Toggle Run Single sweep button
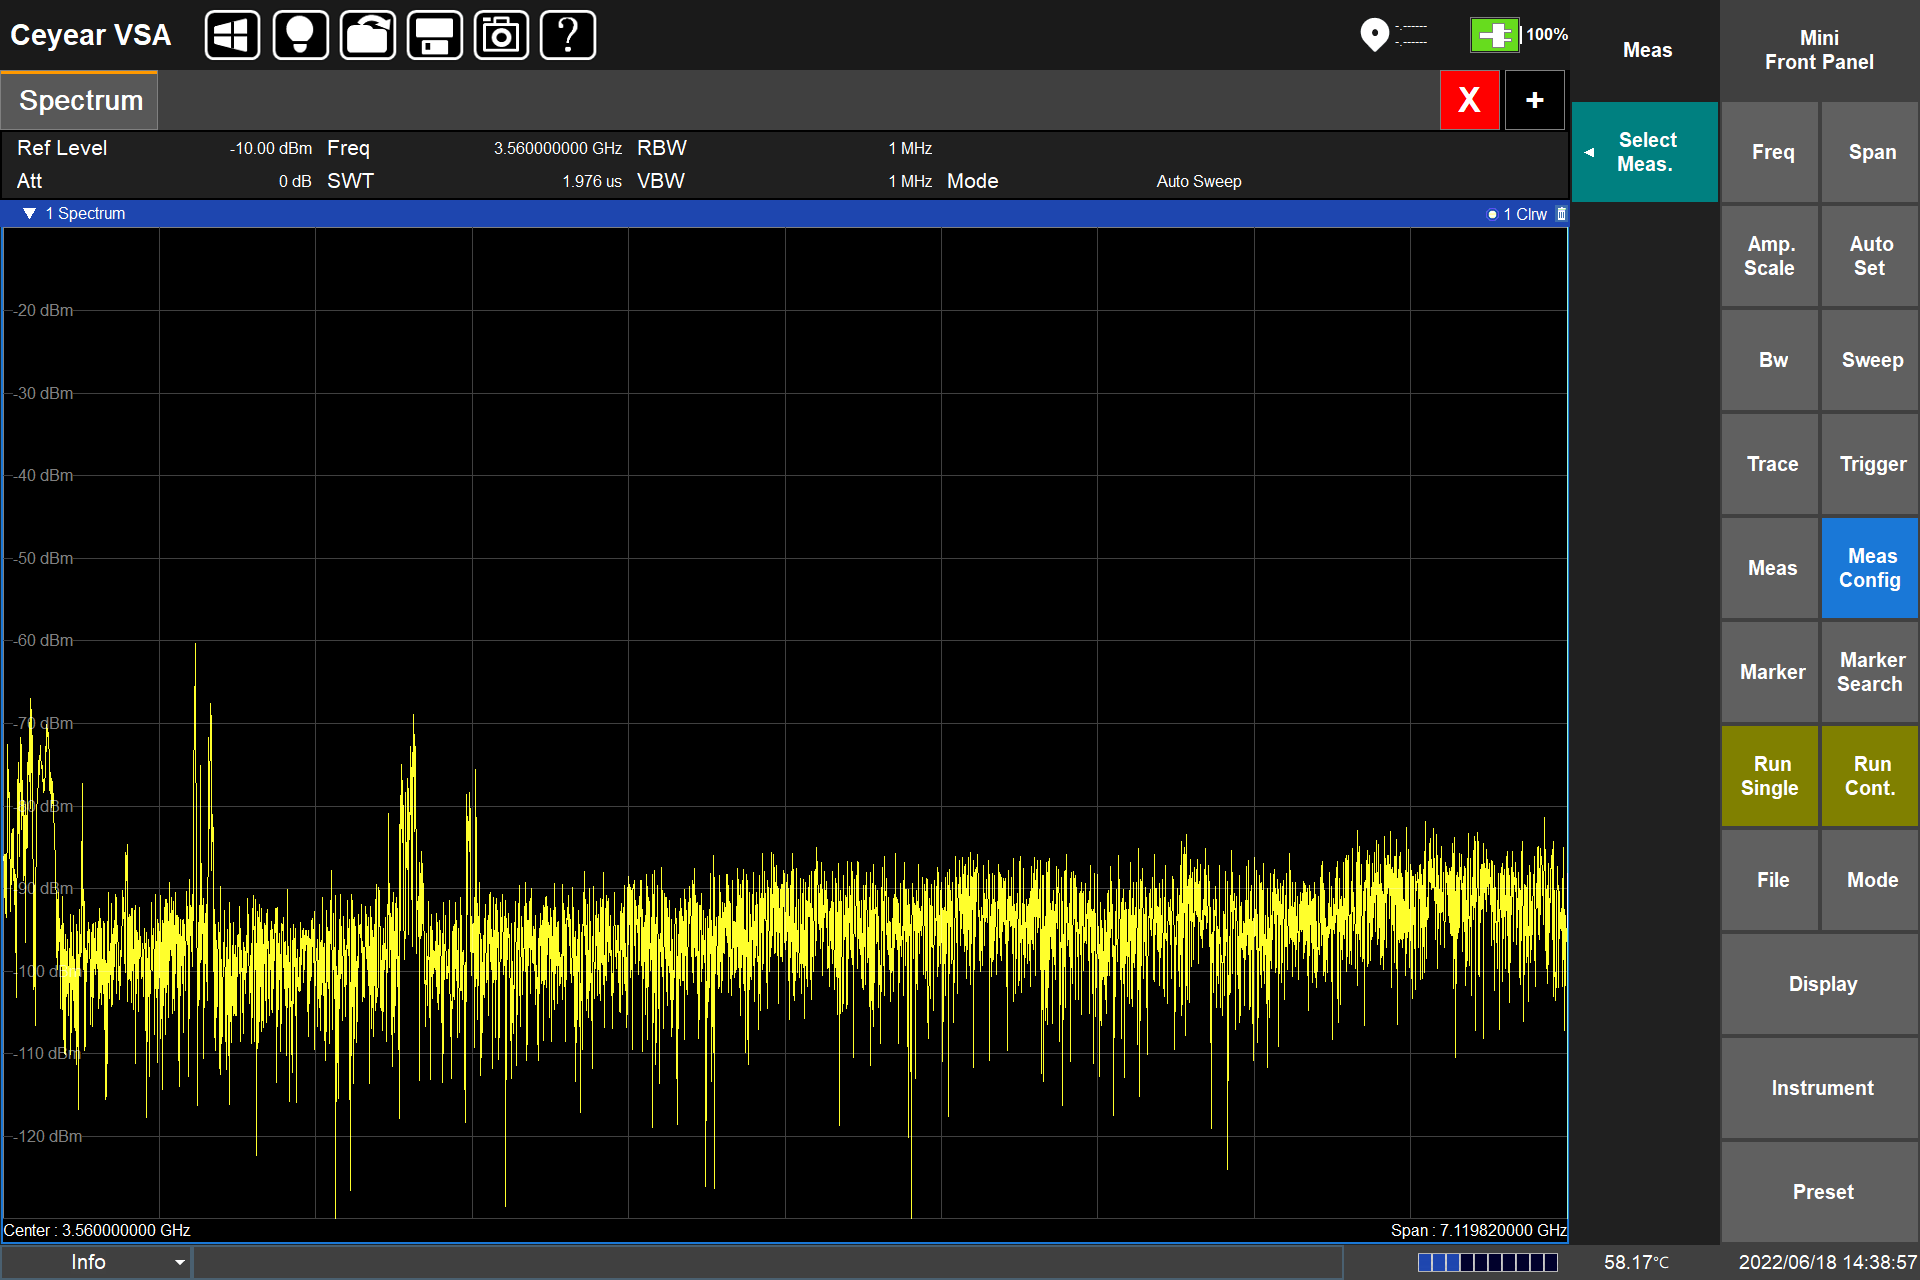 1769,776
